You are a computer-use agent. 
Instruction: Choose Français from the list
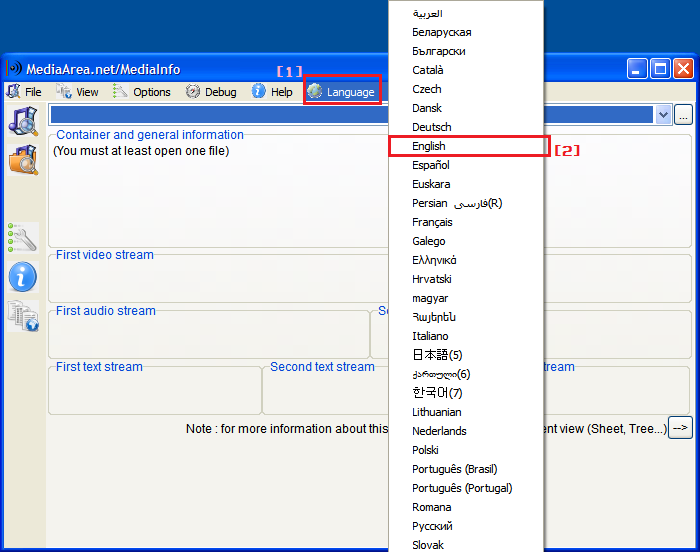[466, 222]
